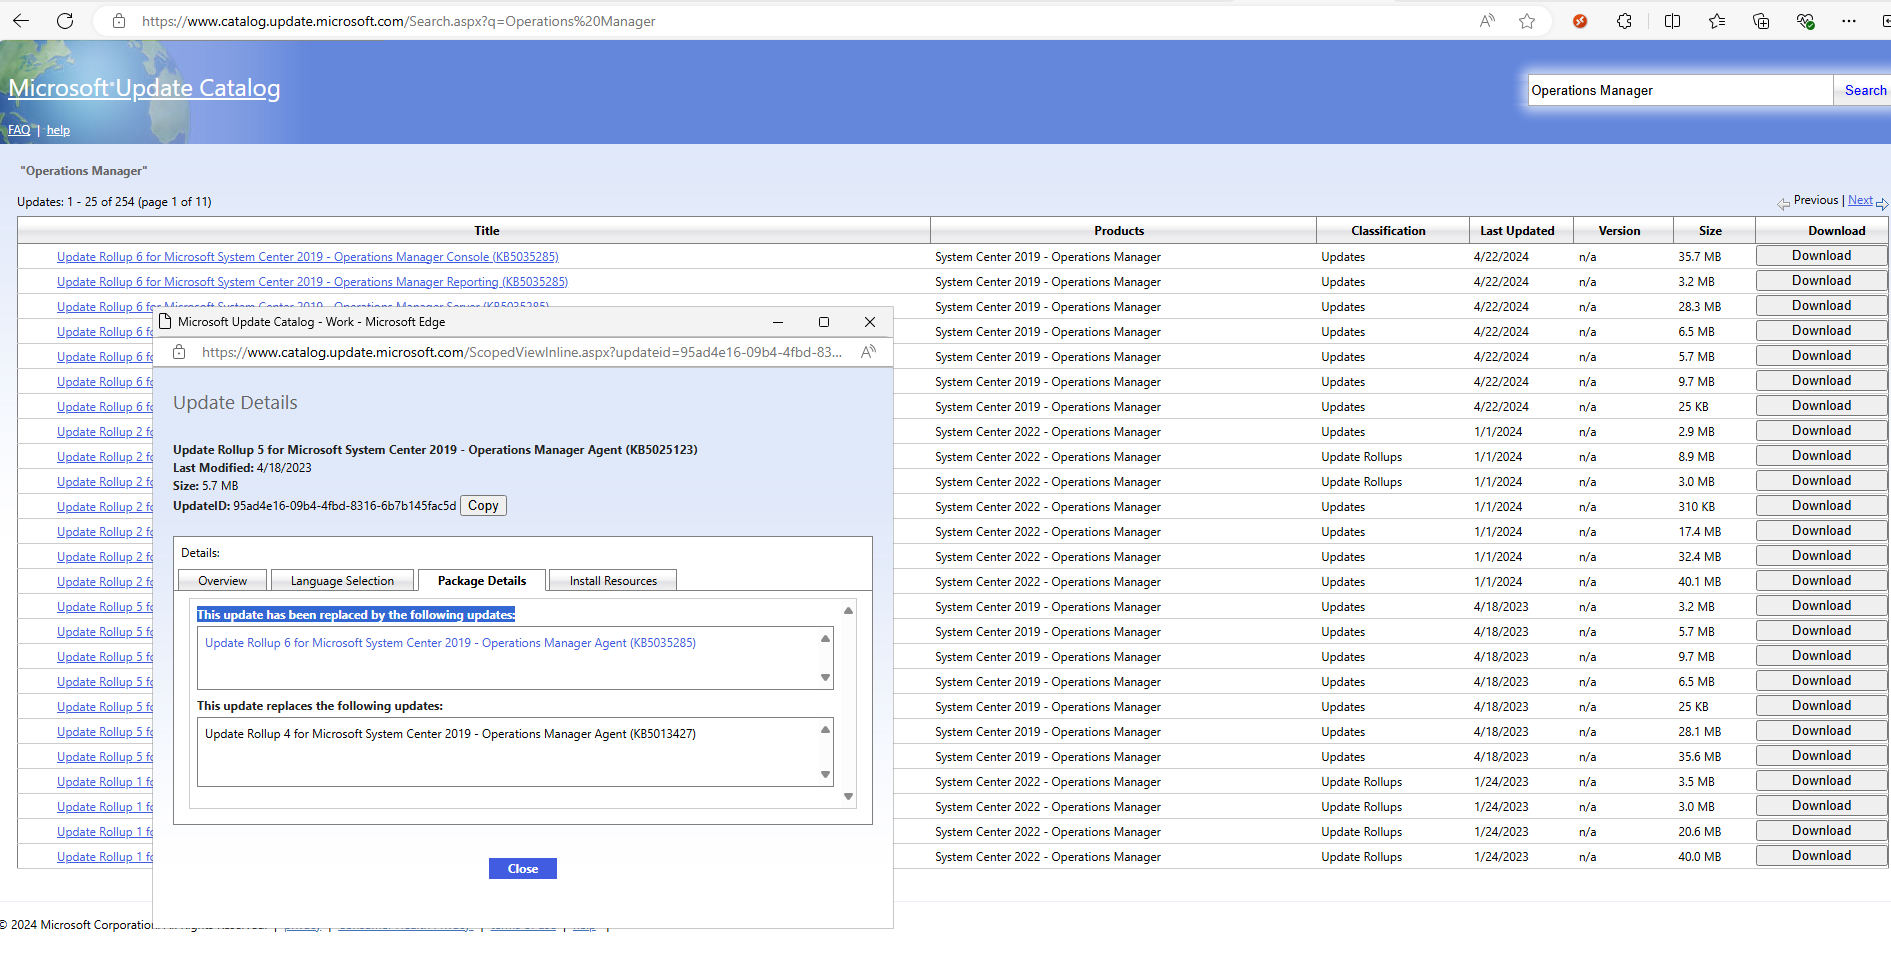Viewport: 1891px width, 963px height.
Task: Switch to the Language Selection tab
Action: coord(342,581)
